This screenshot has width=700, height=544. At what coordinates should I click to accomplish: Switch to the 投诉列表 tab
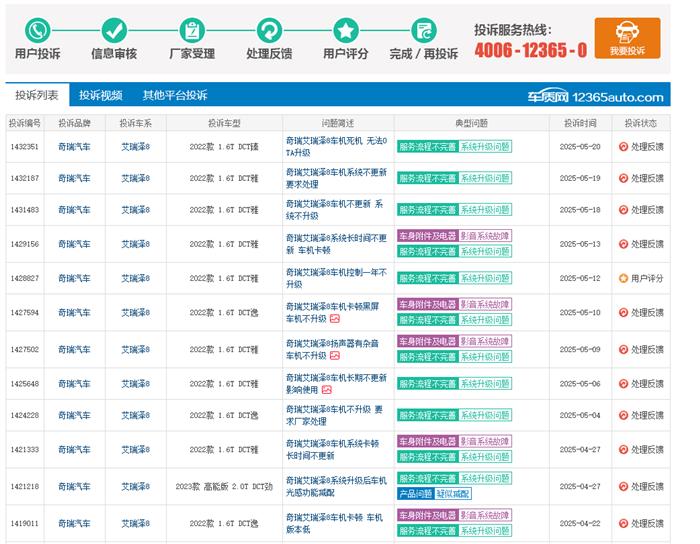click(x=37, y=95)
